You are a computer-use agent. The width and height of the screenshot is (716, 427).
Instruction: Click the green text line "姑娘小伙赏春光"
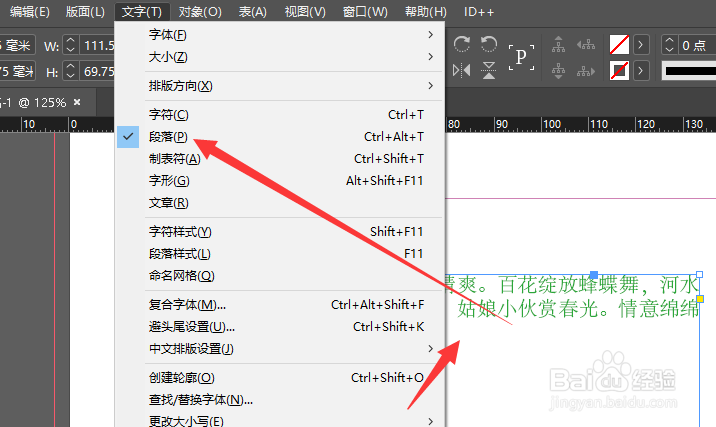528,309
